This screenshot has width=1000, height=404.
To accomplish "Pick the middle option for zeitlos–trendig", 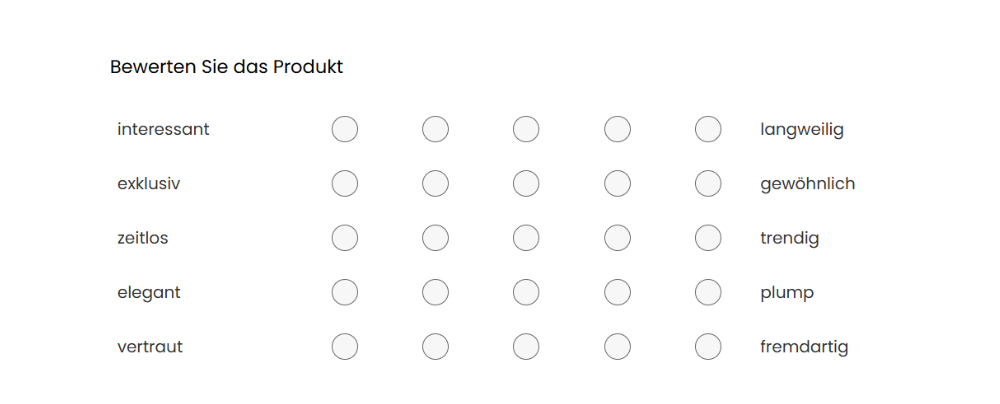I will [x=526, y=238].
